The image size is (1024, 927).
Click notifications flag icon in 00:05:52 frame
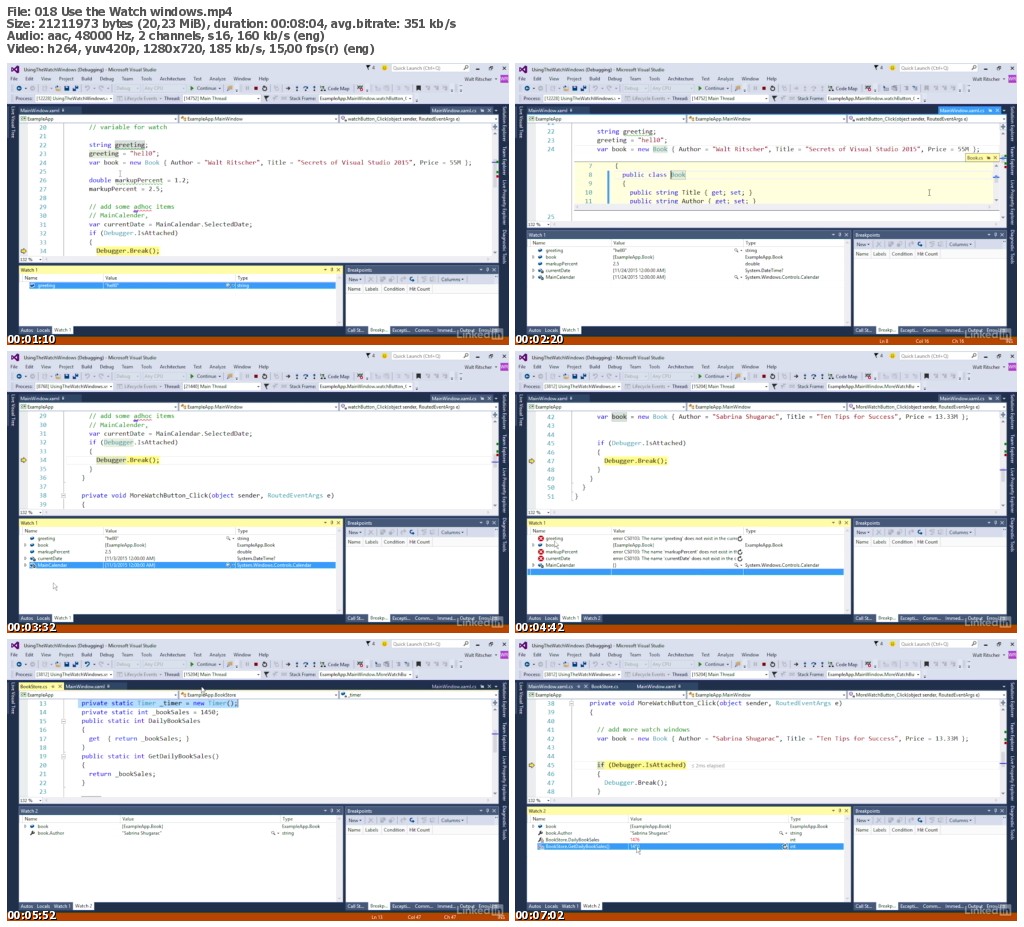tap(368, 643)
